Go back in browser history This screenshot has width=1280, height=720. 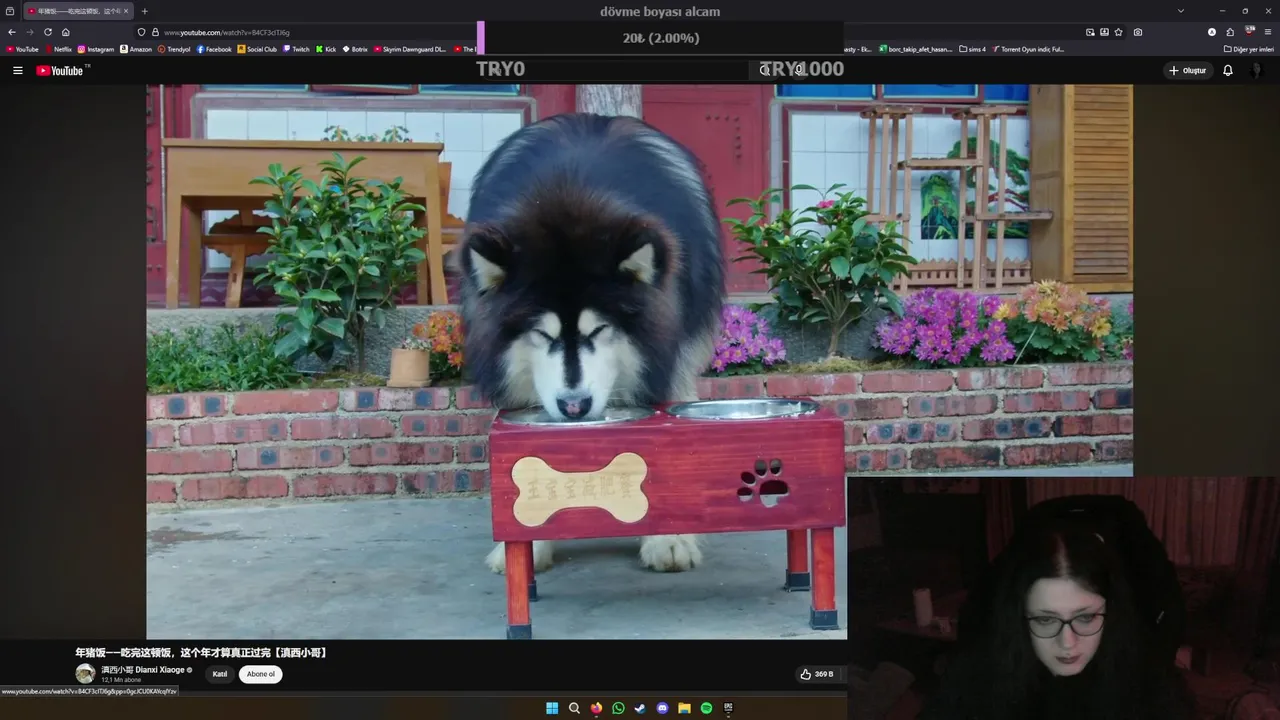coord(11,32)
